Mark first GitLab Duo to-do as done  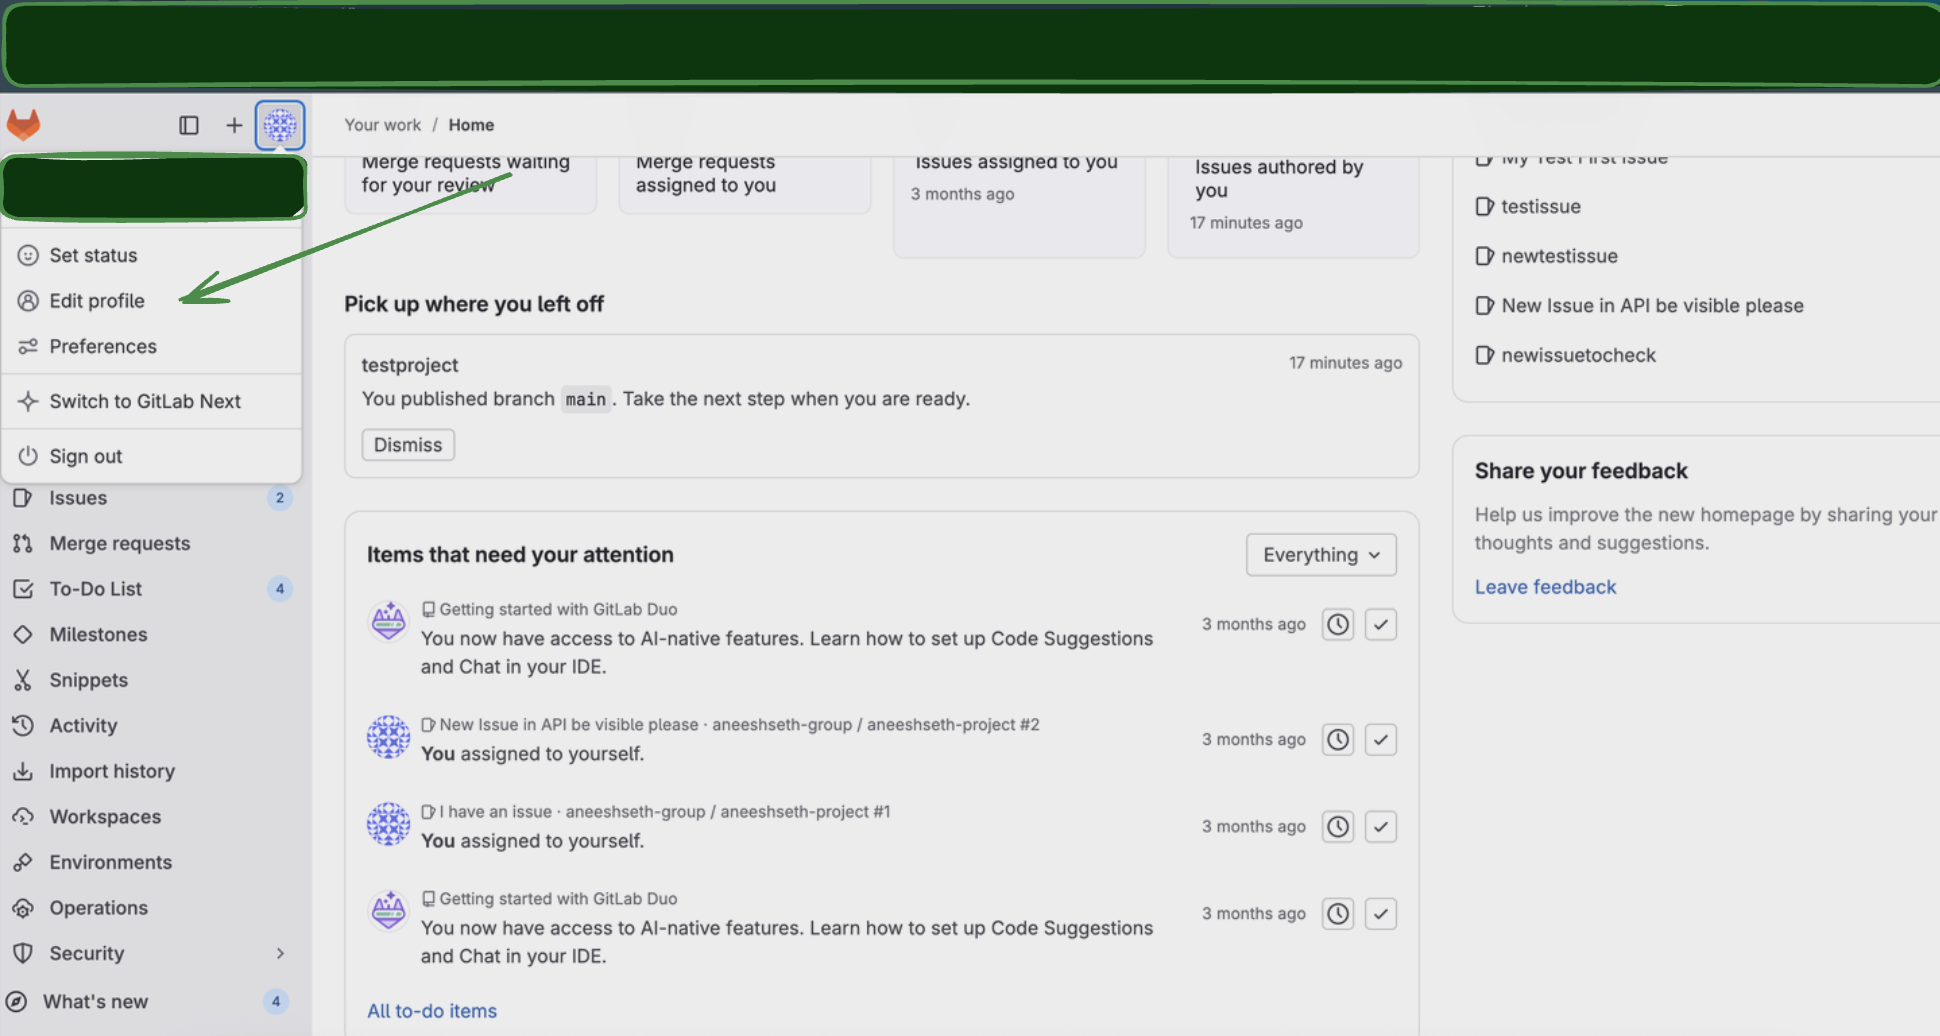coord(1381,625)
